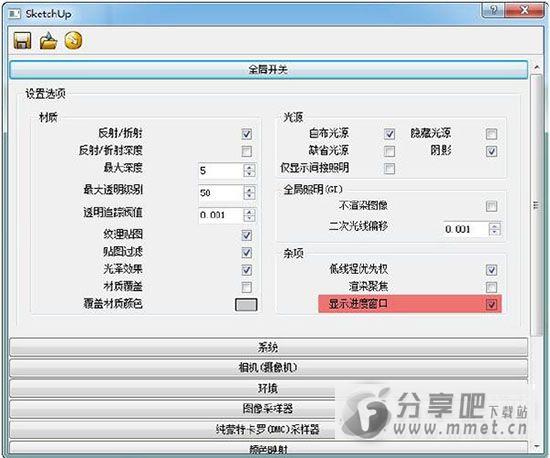This screenshot has height=458, width=550.
Task: Toggle the 纹理贴图 checkbox
Action: pos(247,235)
